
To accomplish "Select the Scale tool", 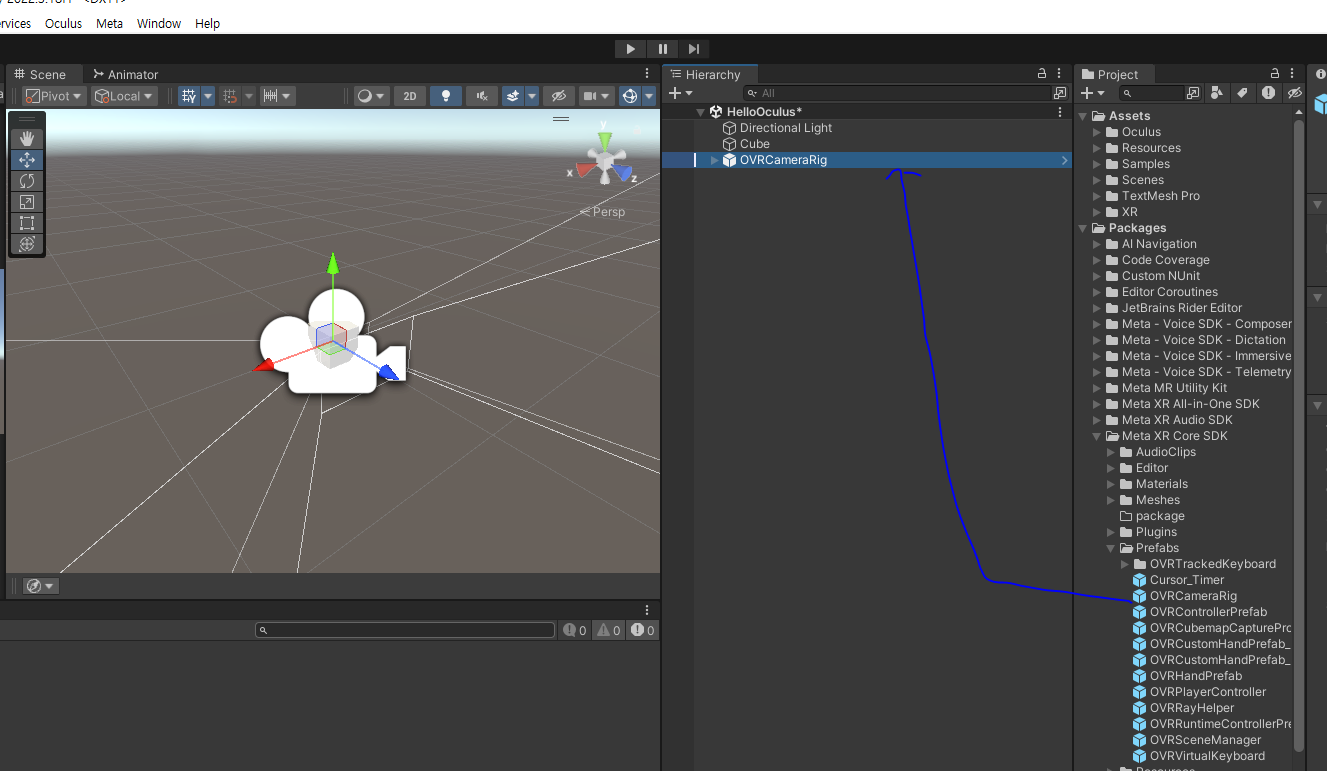I will point(27,201).
